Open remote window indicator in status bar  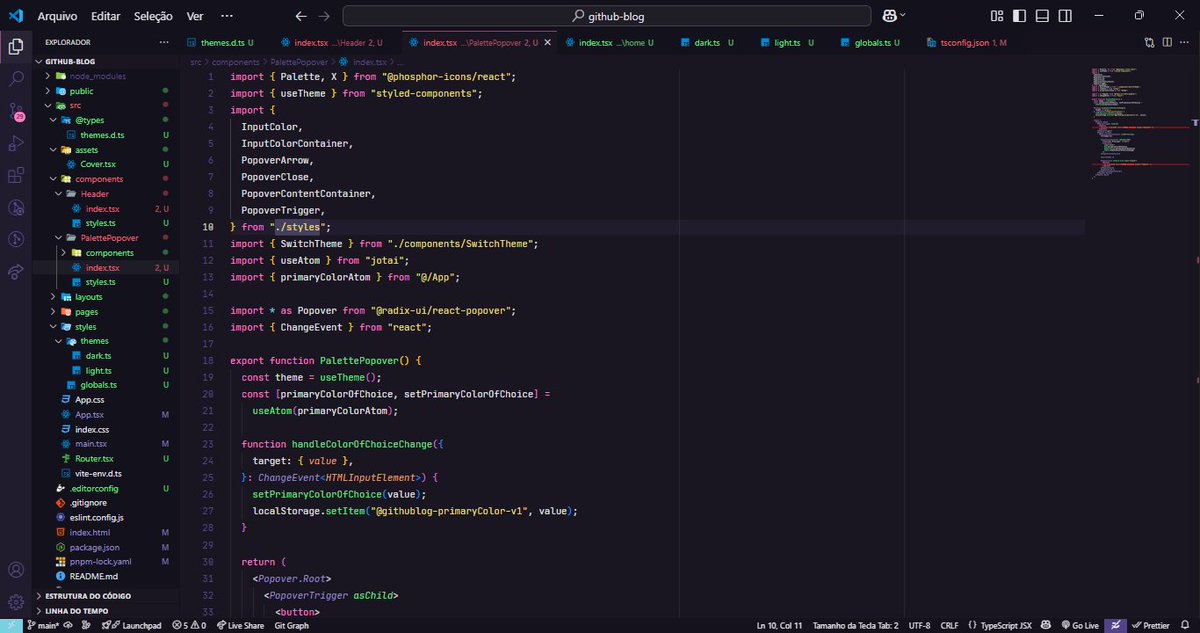[12, 625]
